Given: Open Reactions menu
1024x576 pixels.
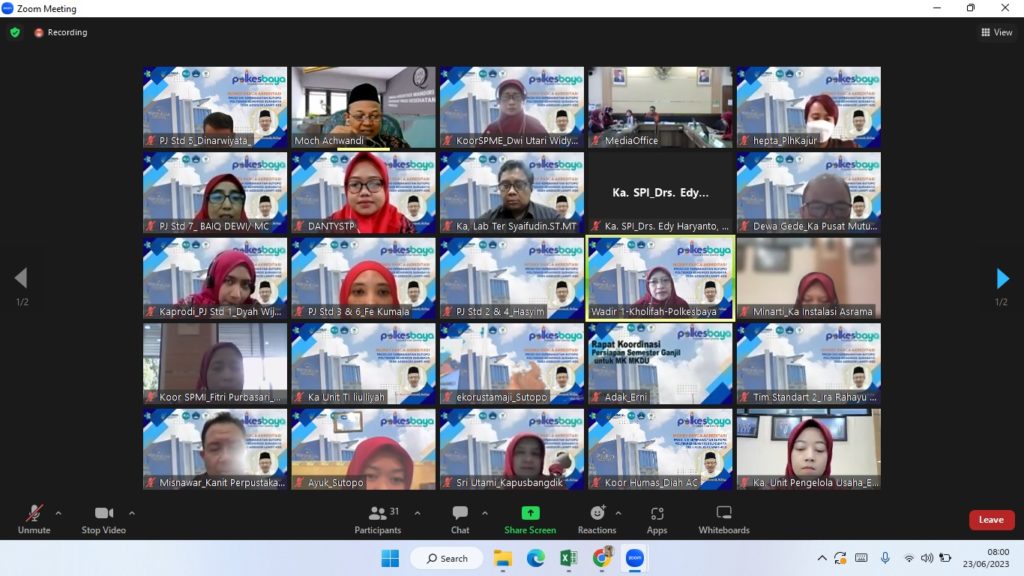Looking at the screenshot, I should (x=597, y=520).
